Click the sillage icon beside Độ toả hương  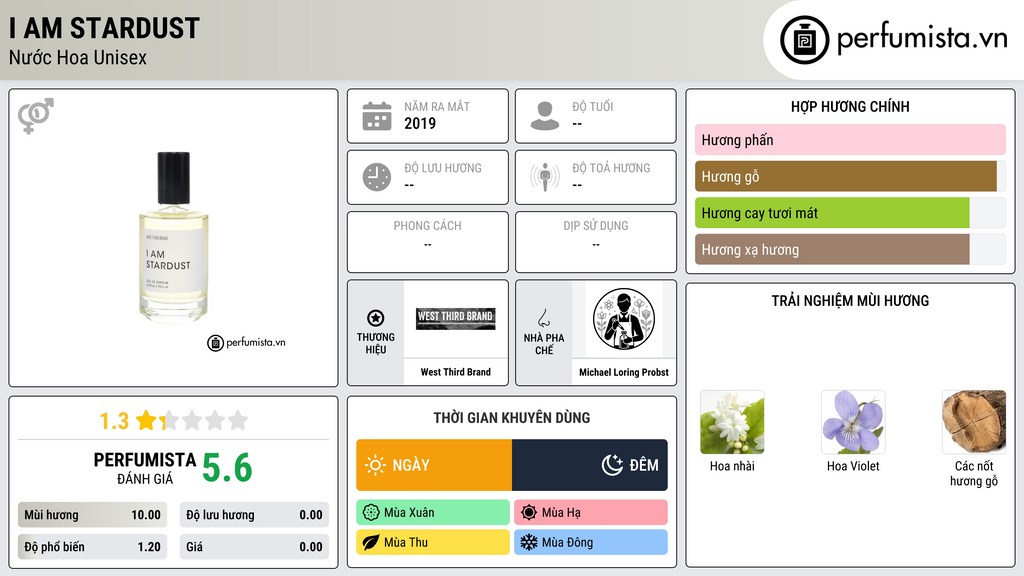(x=545, y=177)
